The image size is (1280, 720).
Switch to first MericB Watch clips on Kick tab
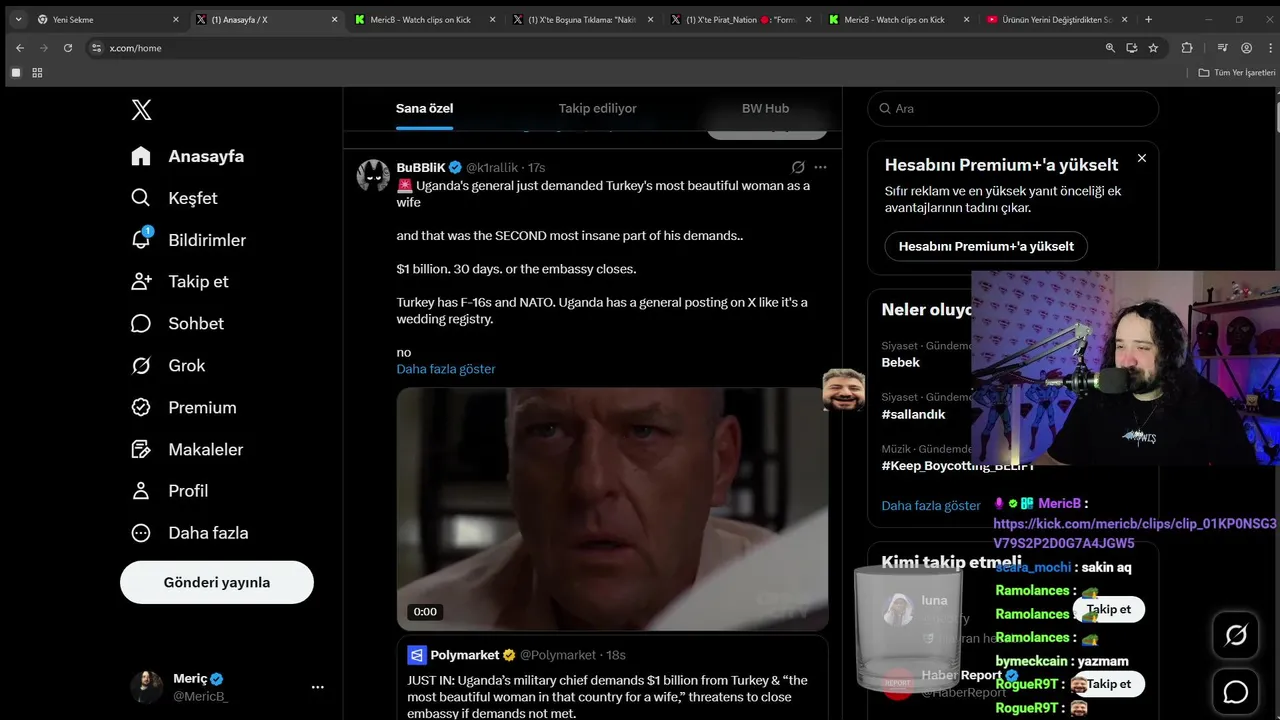coord(424,19)
